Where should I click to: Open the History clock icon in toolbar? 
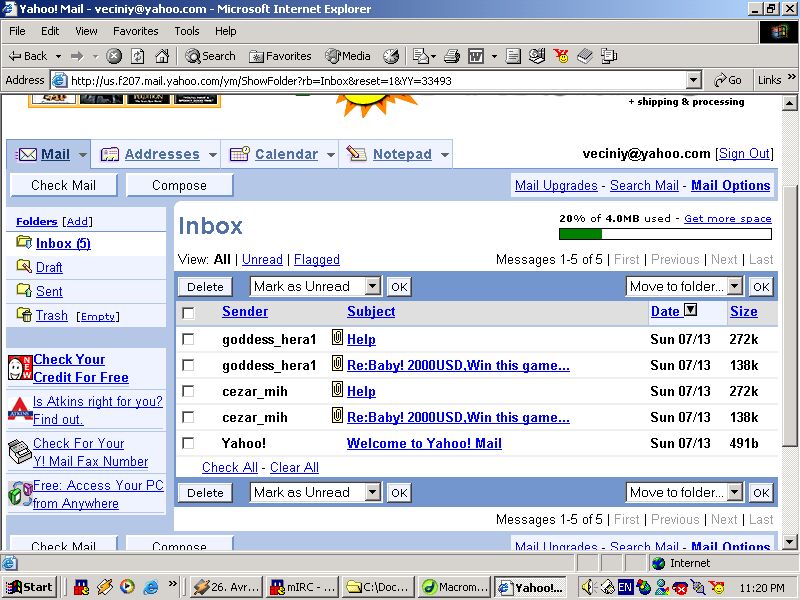click(391, 56)
